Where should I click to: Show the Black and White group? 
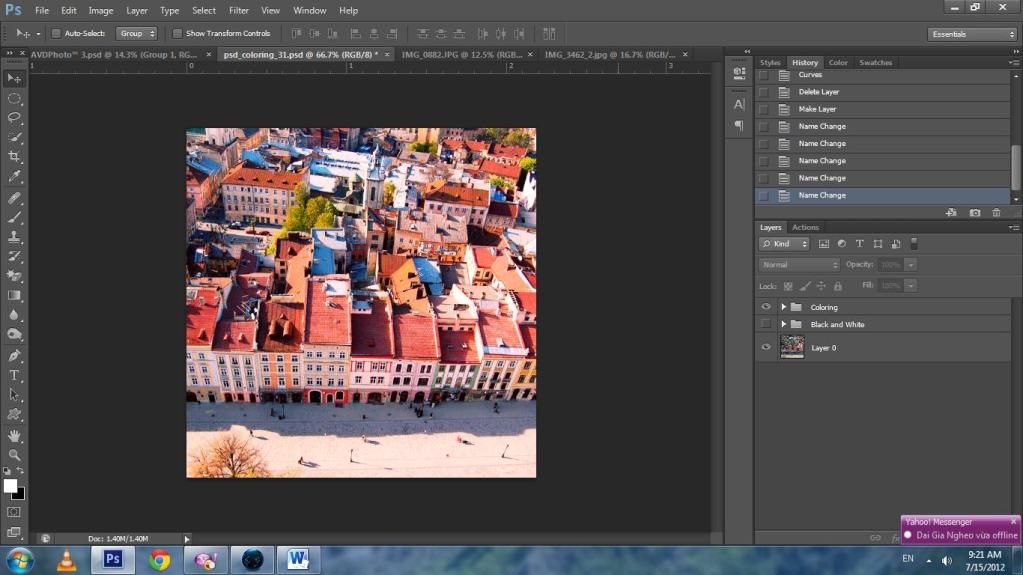[x=766, y=324]
